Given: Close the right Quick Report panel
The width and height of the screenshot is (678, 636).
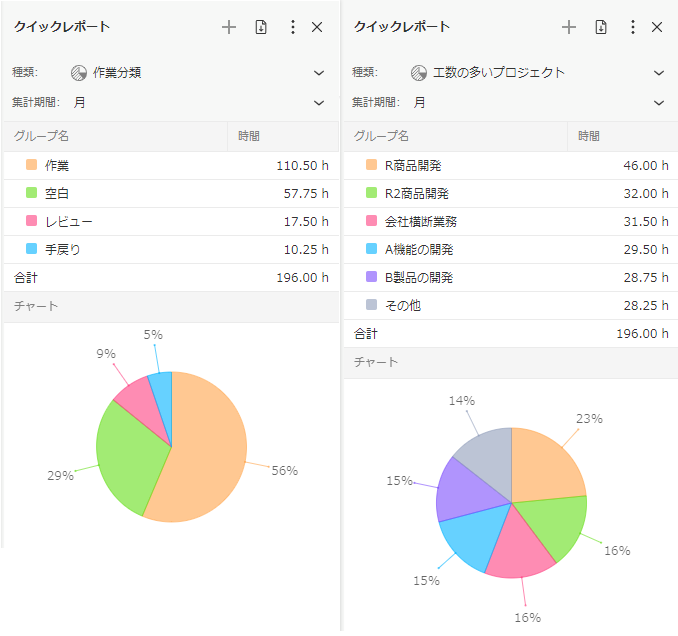Looking at the screenshot, I should 657,27.
